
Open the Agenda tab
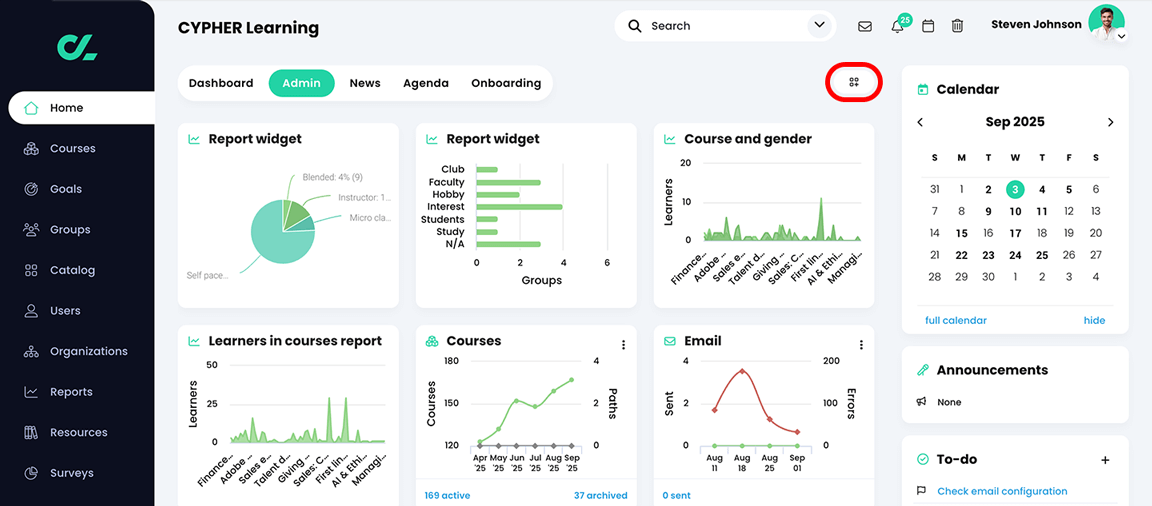coord(425,83)
